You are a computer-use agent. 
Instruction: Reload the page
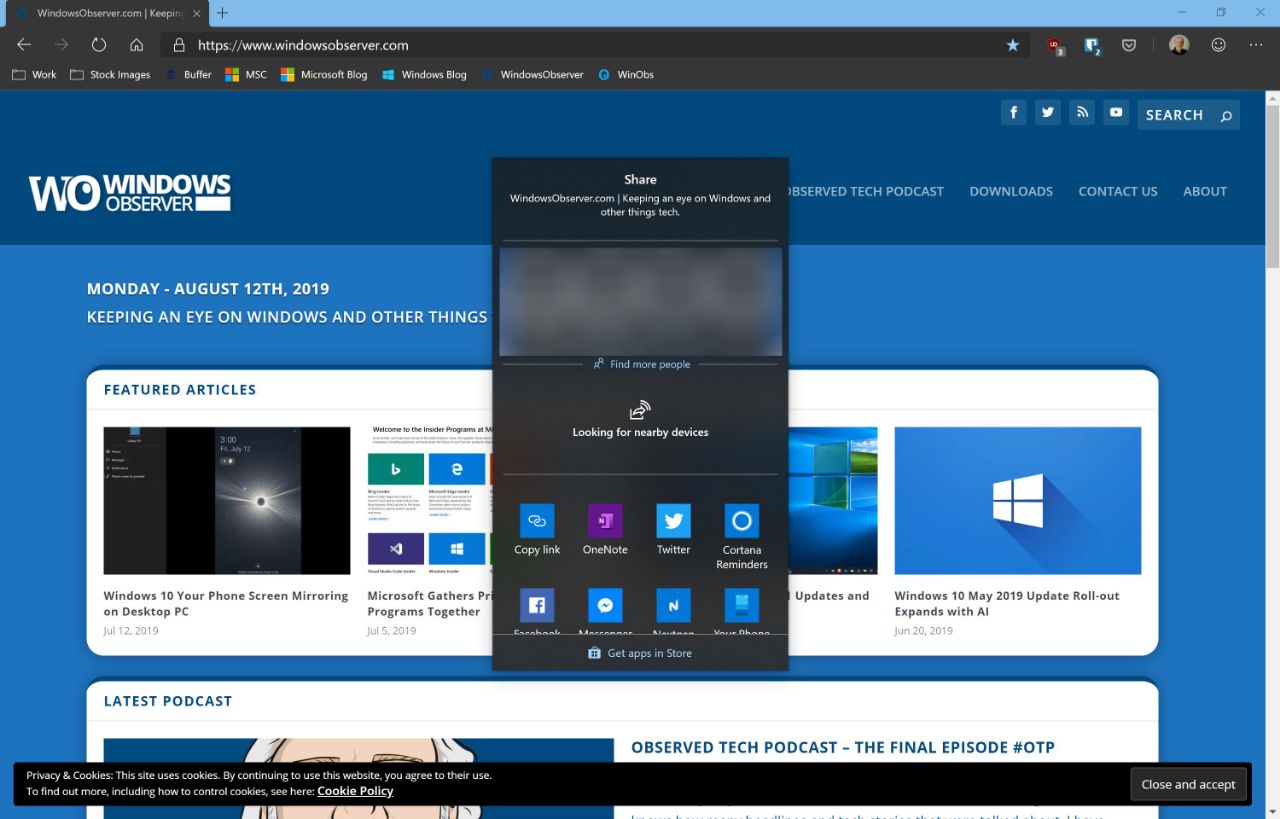[x=99, y=45]
